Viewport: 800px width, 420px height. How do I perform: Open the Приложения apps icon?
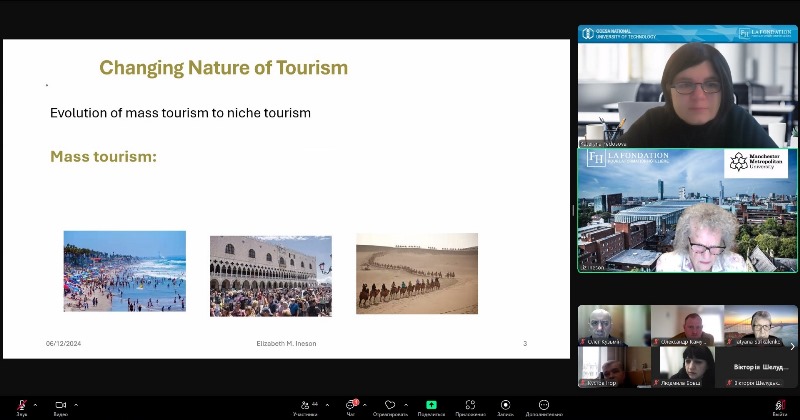coord(470,405)
